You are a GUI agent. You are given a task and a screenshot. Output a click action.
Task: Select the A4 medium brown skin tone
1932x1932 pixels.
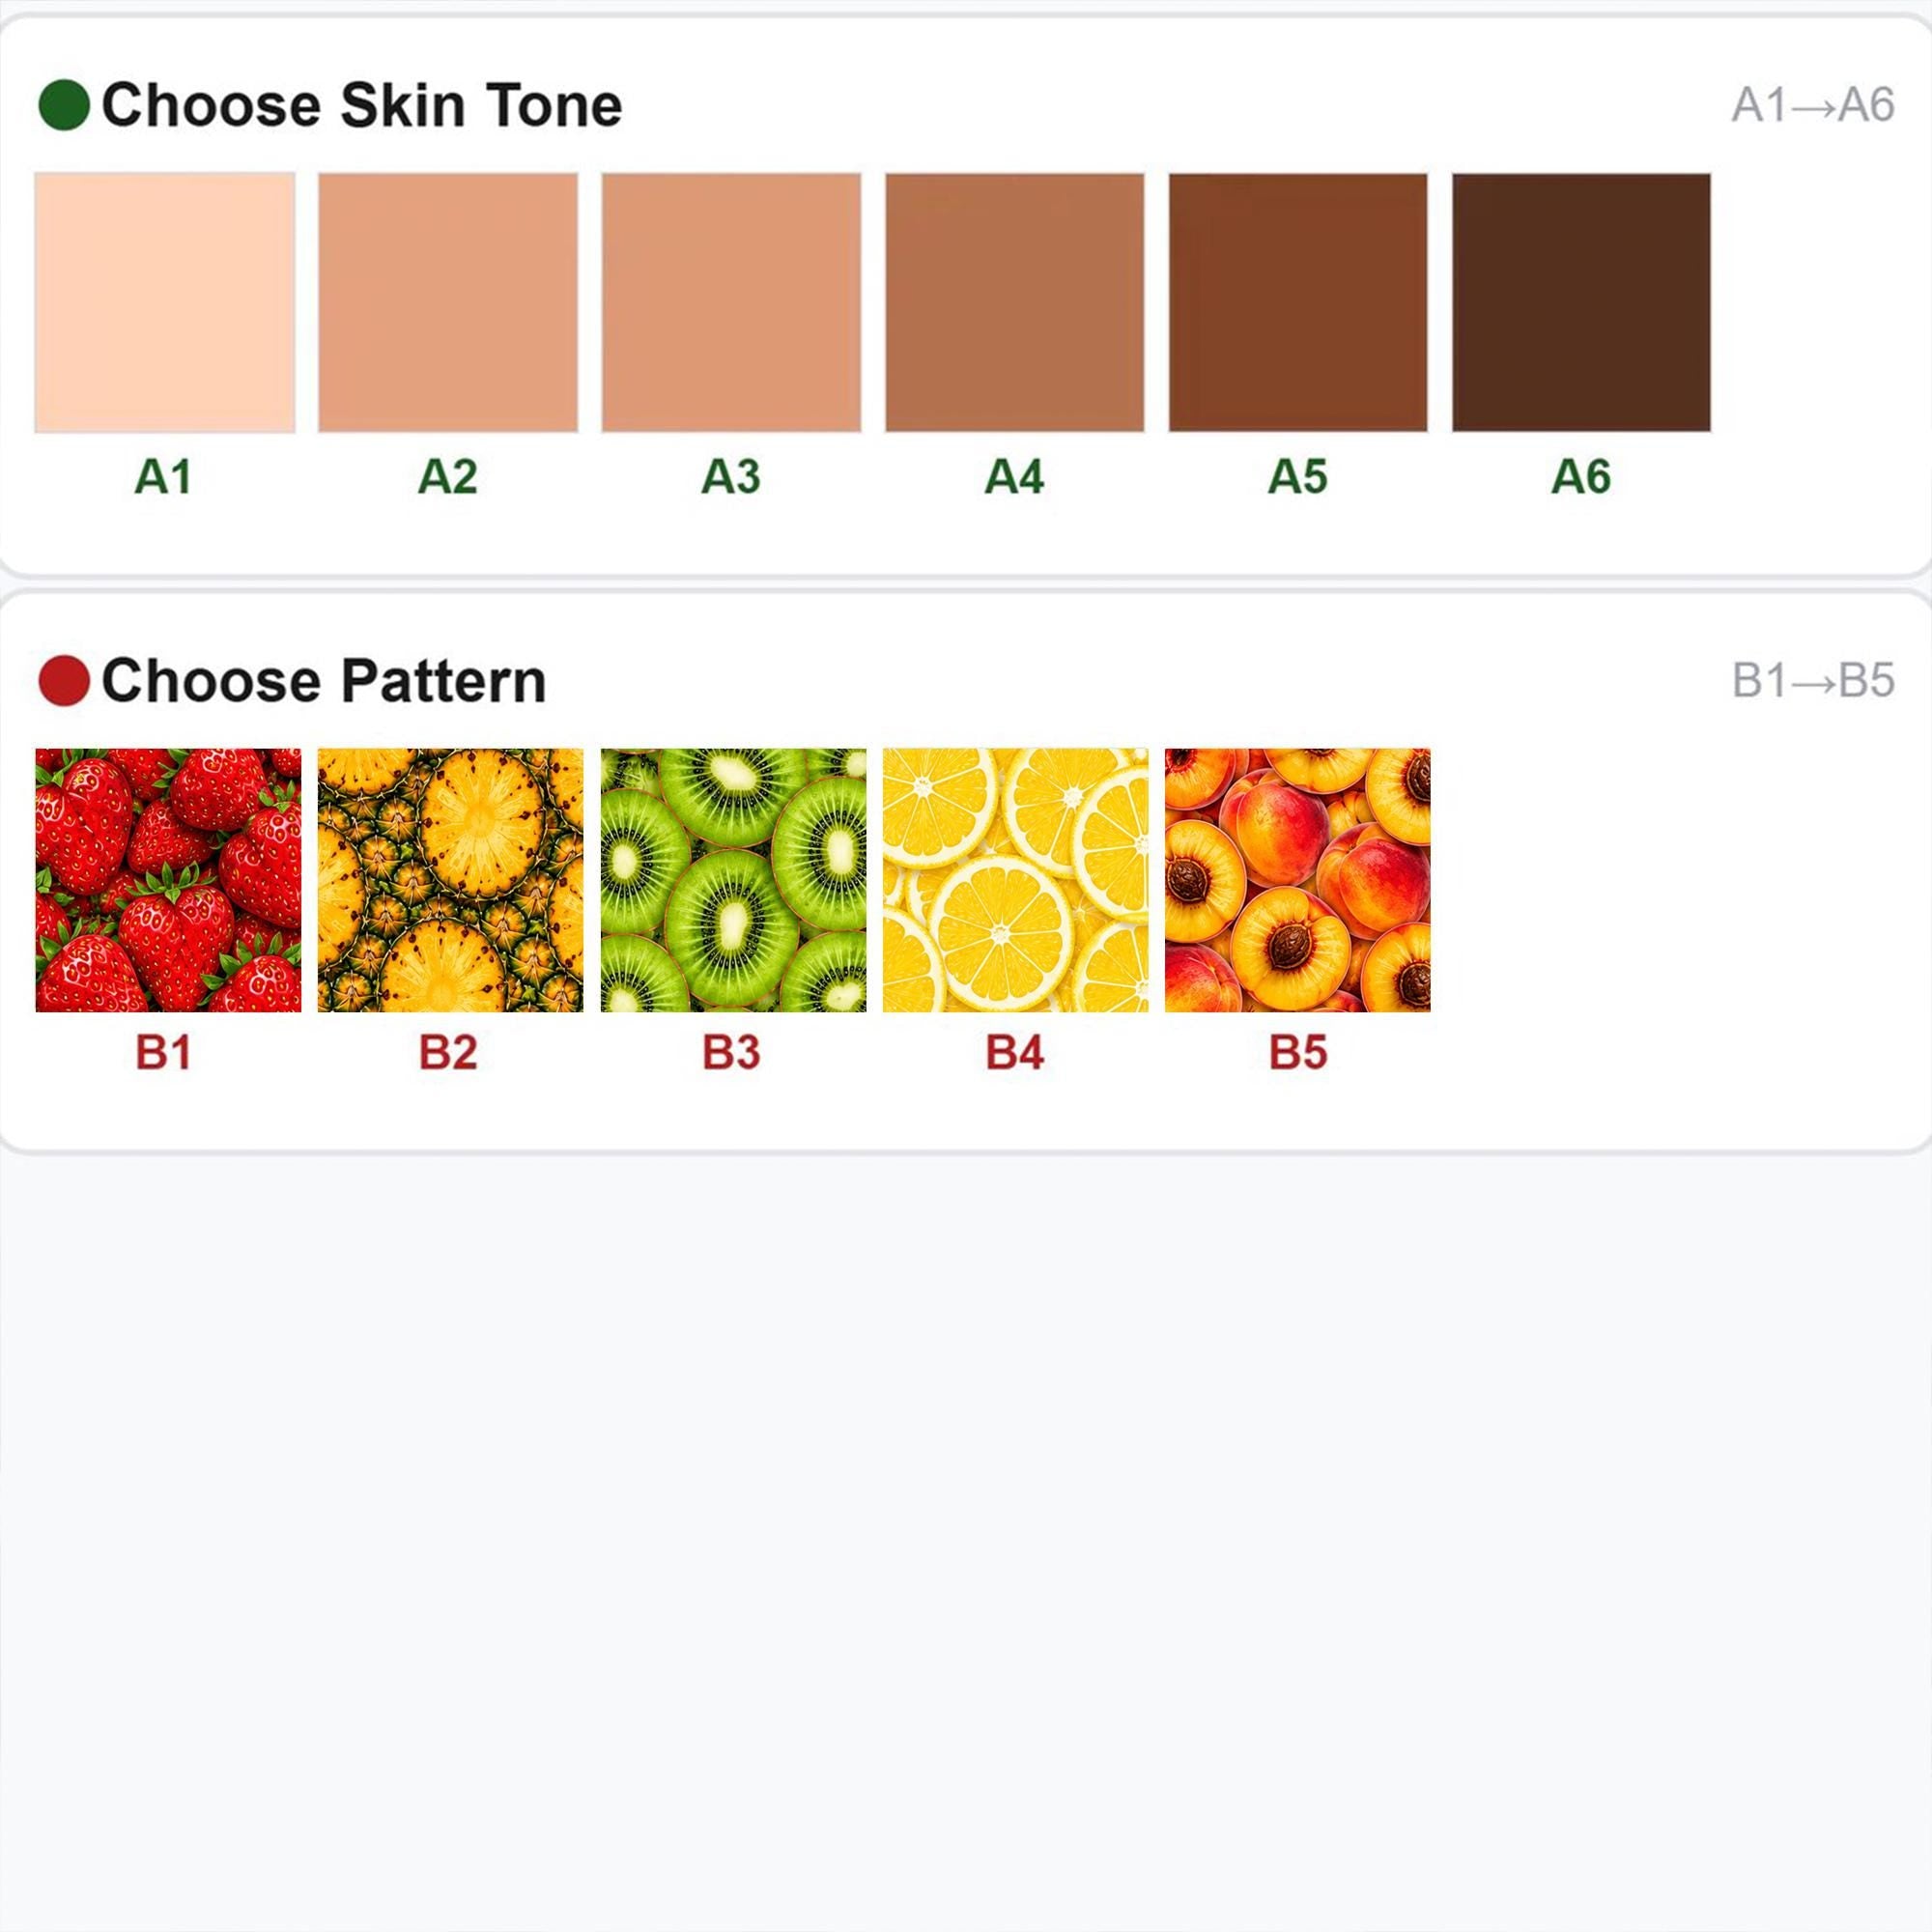(x=1014, y=303)
